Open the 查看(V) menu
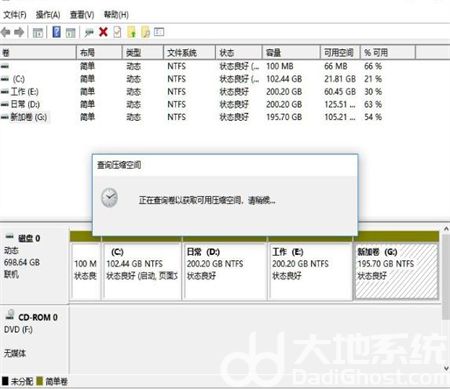Viewport: 450px width, 389px height. click(x=82, y=15)
